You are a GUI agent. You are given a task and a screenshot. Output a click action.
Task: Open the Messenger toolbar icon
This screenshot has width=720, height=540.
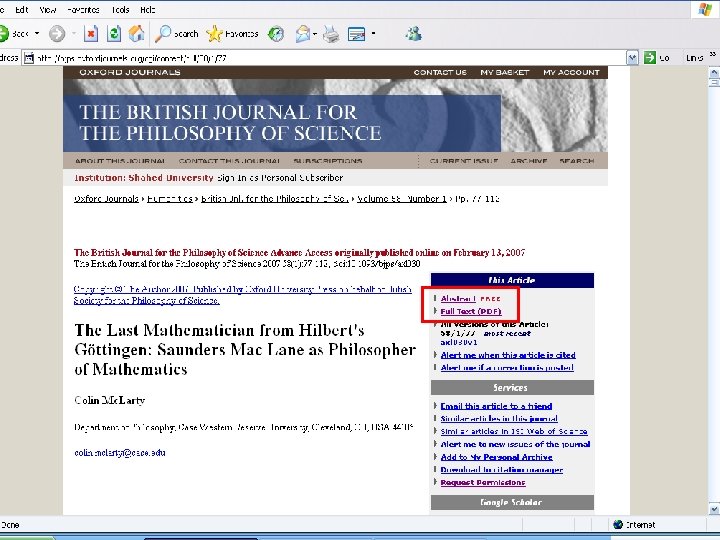point(414,34)
